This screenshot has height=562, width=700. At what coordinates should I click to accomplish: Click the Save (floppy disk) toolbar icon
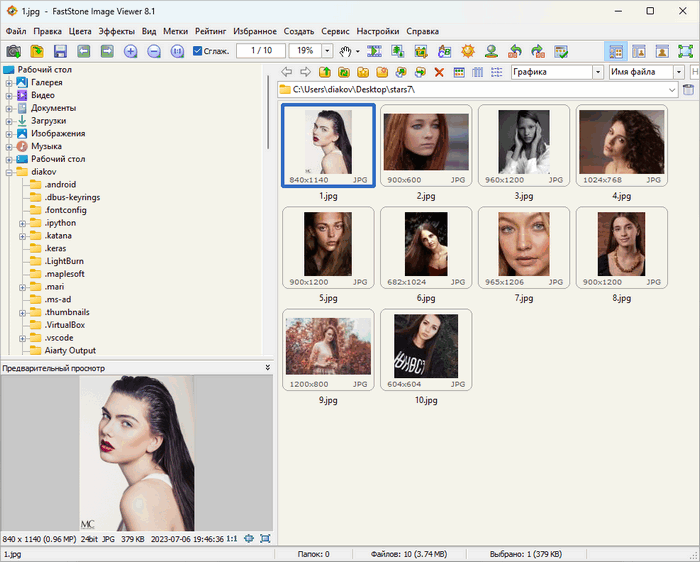point(60,51)
